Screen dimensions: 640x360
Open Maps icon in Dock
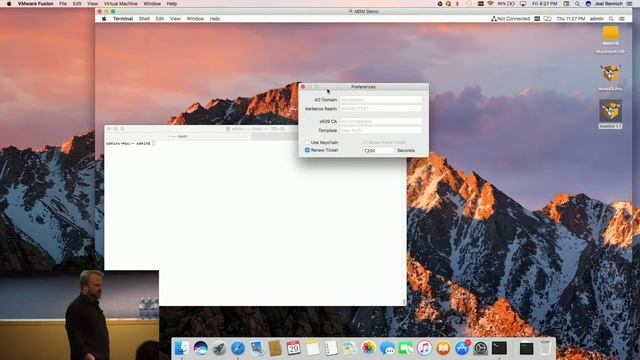(350, 348)
